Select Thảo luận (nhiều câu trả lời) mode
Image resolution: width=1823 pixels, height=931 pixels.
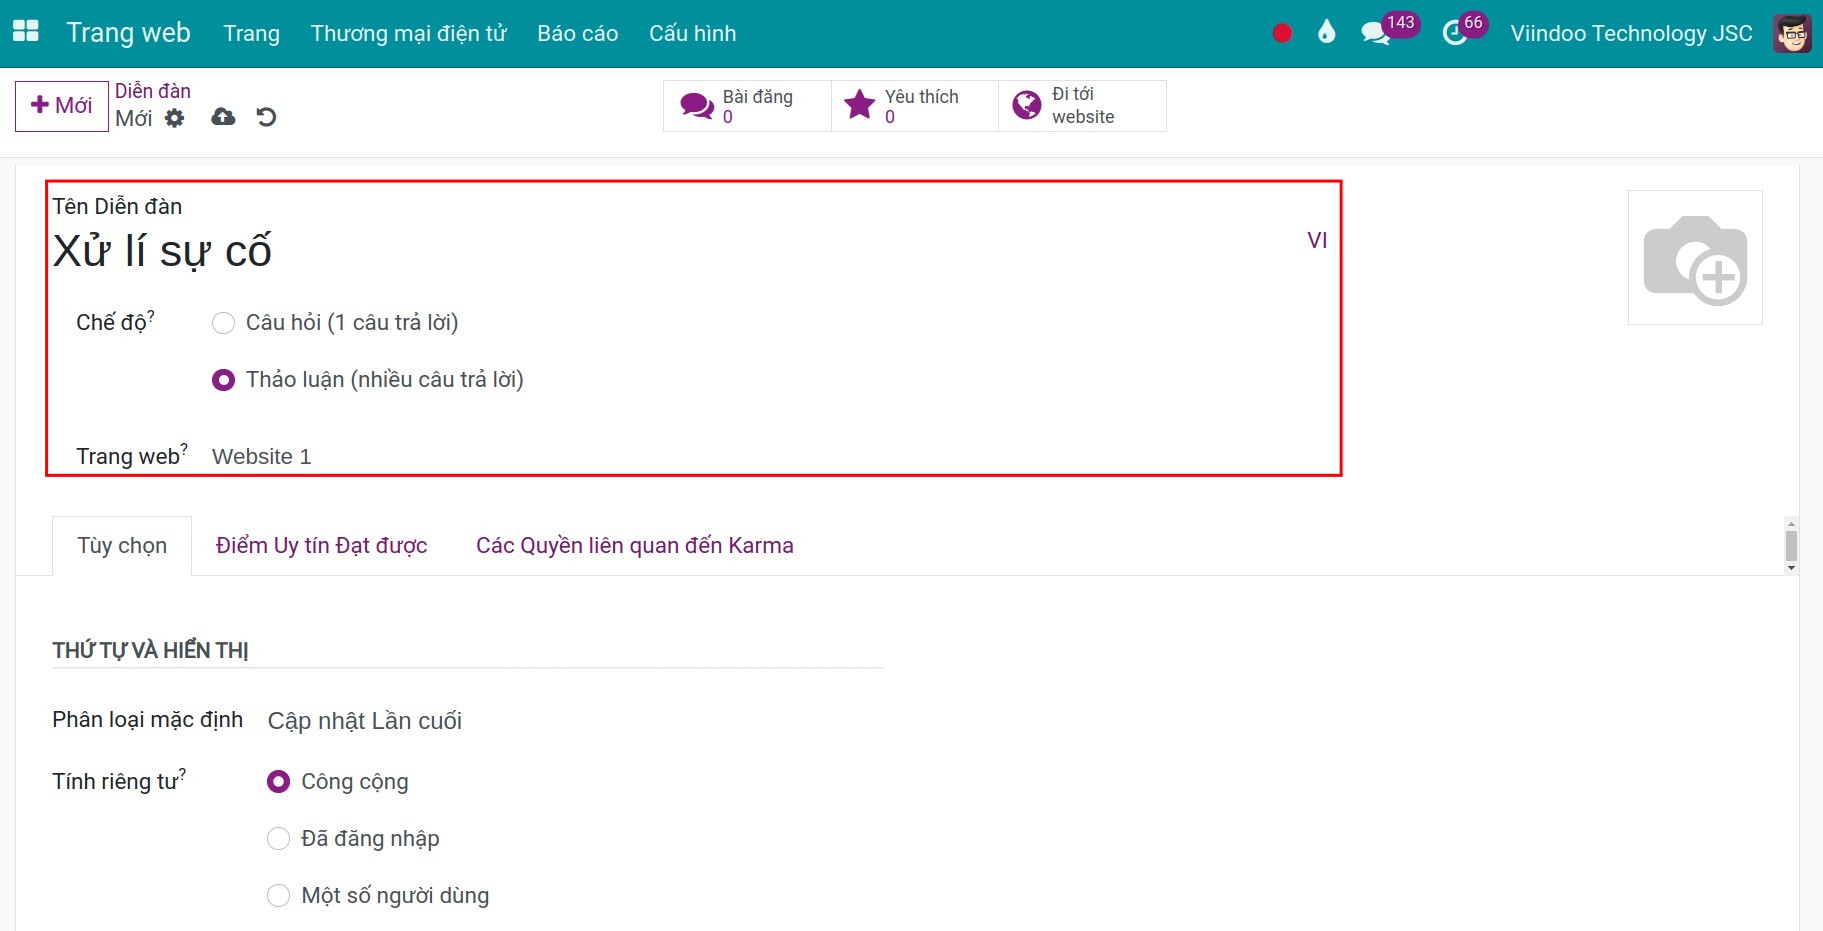pos(224,380)
